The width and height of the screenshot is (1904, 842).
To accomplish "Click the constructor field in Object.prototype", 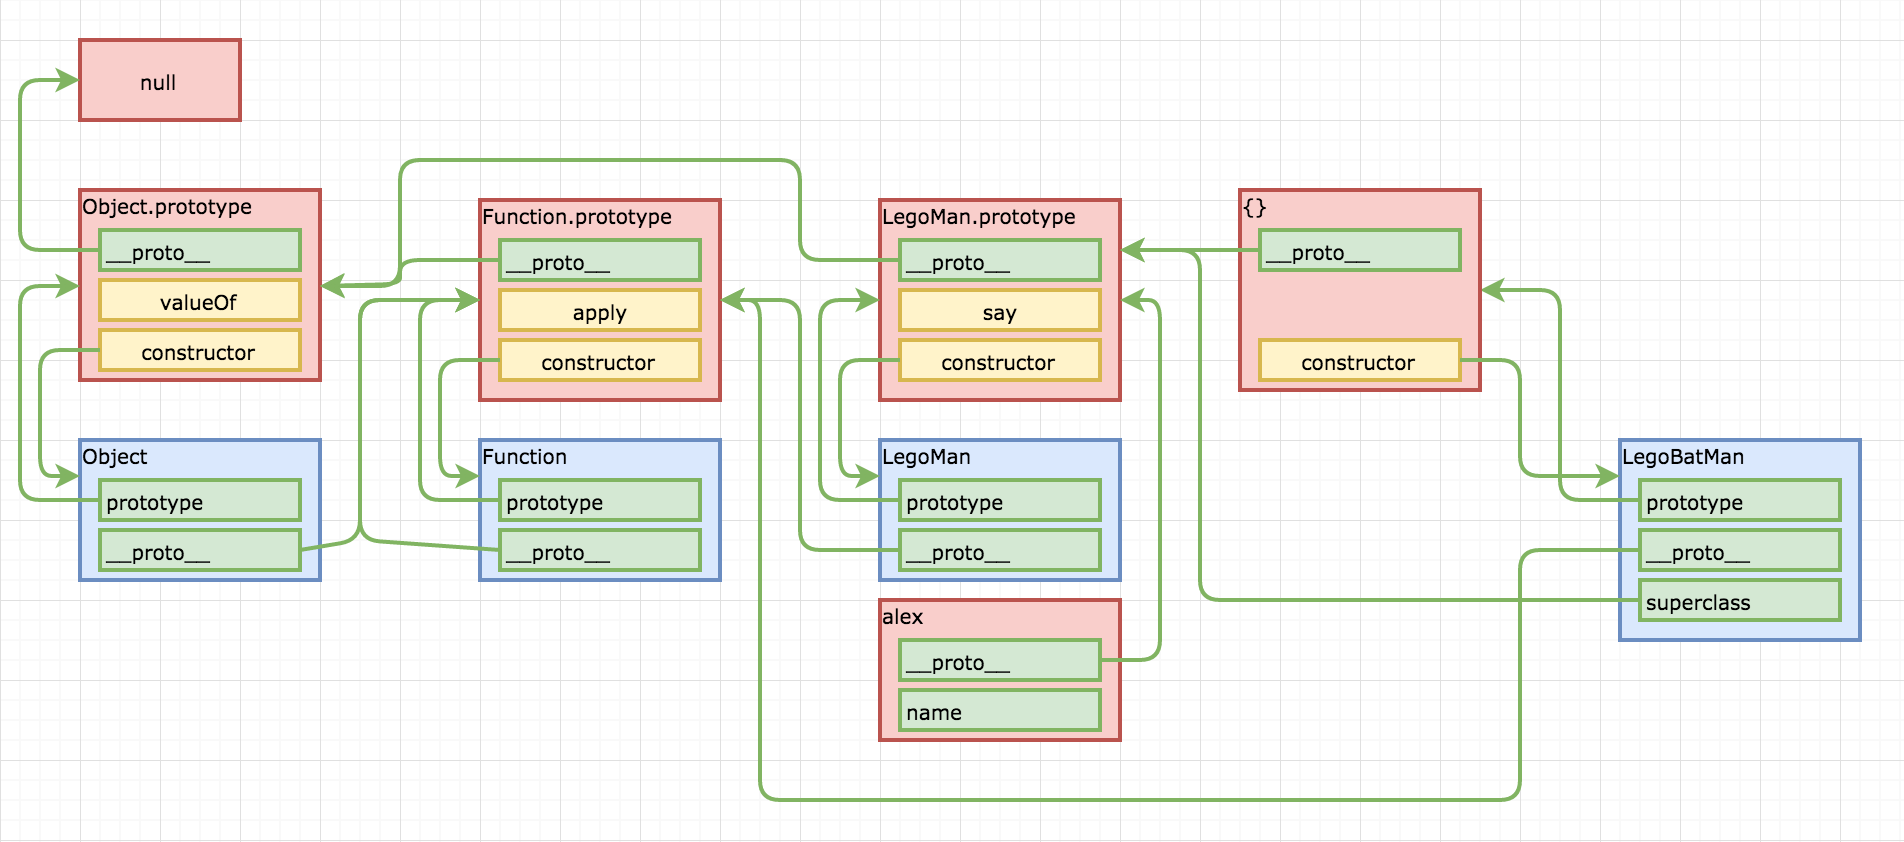I will coord(200,351).
